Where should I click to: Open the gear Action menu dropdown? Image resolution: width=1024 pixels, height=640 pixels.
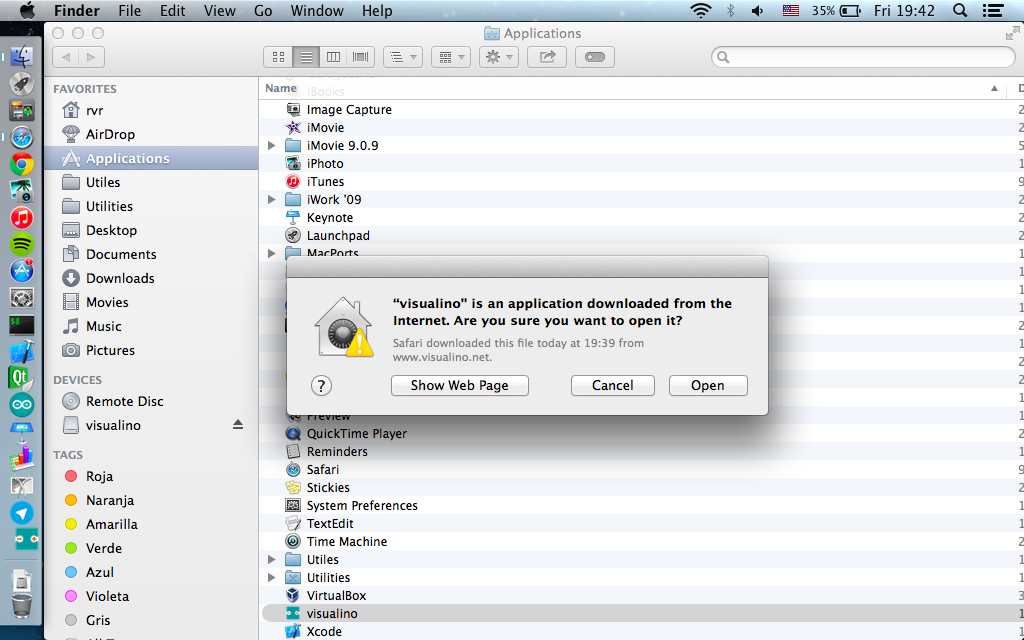point(499,57)
